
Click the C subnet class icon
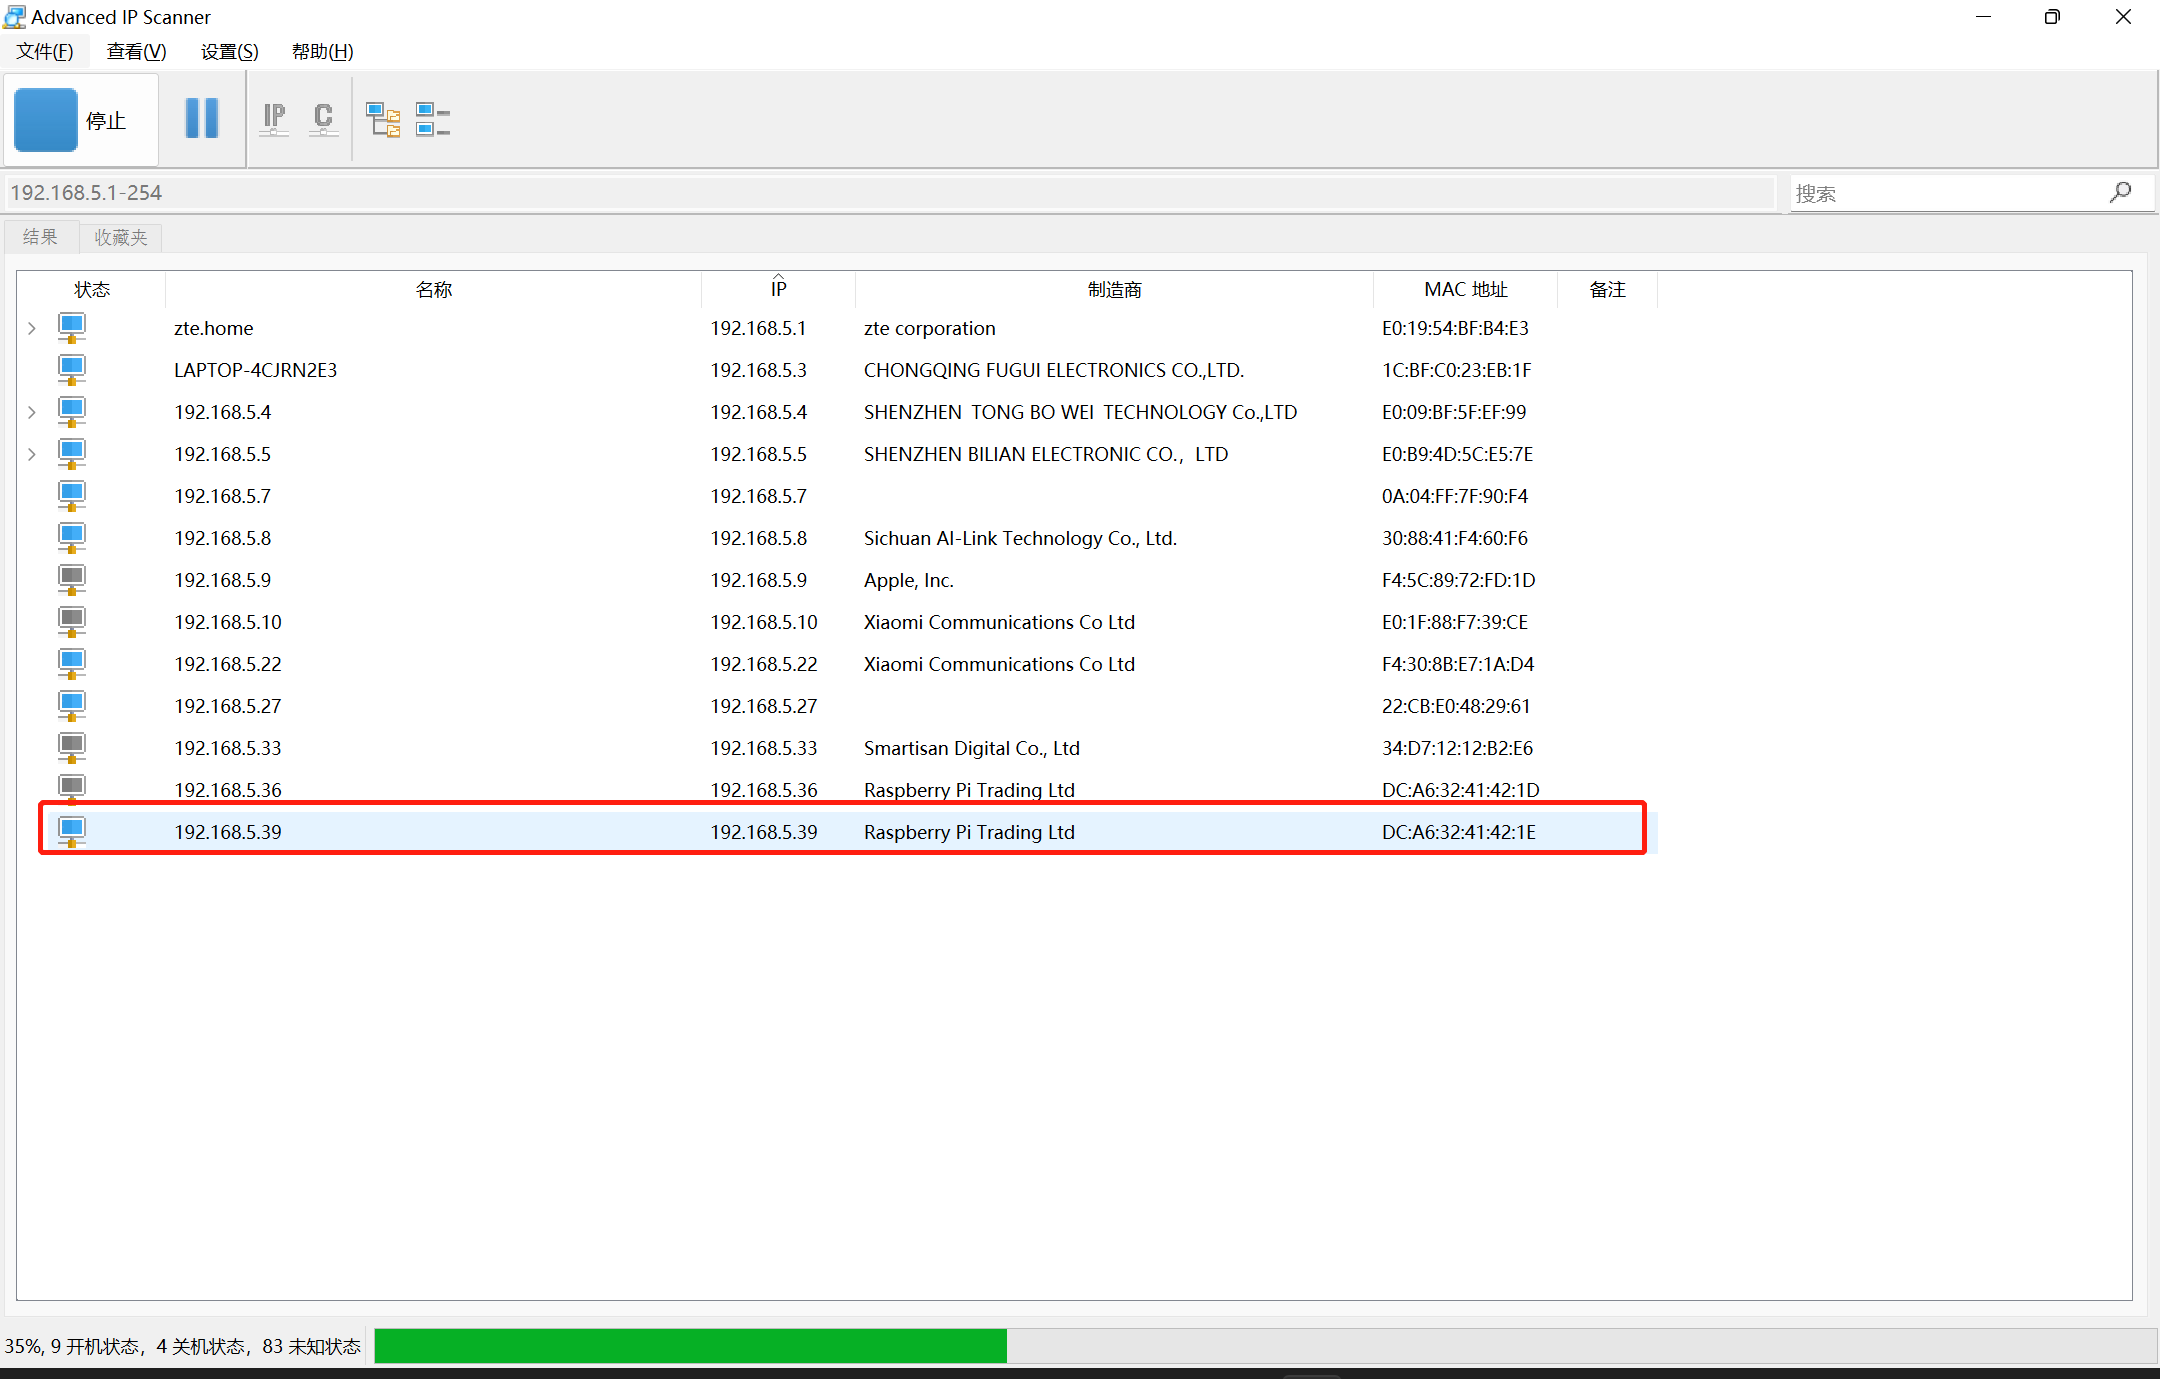pyautogui.click(x=323, y=119)
